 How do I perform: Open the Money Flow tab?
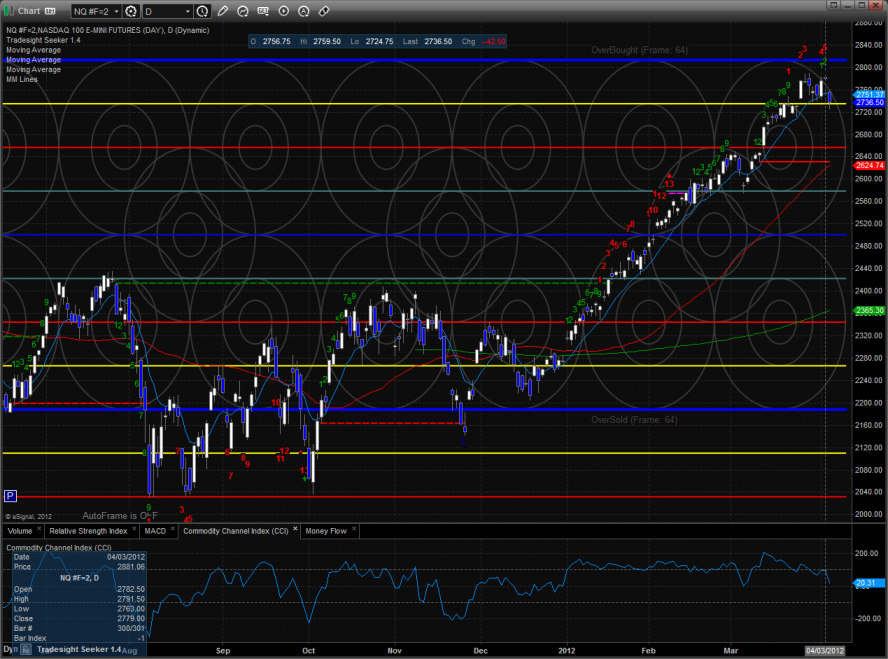[326, 531]
